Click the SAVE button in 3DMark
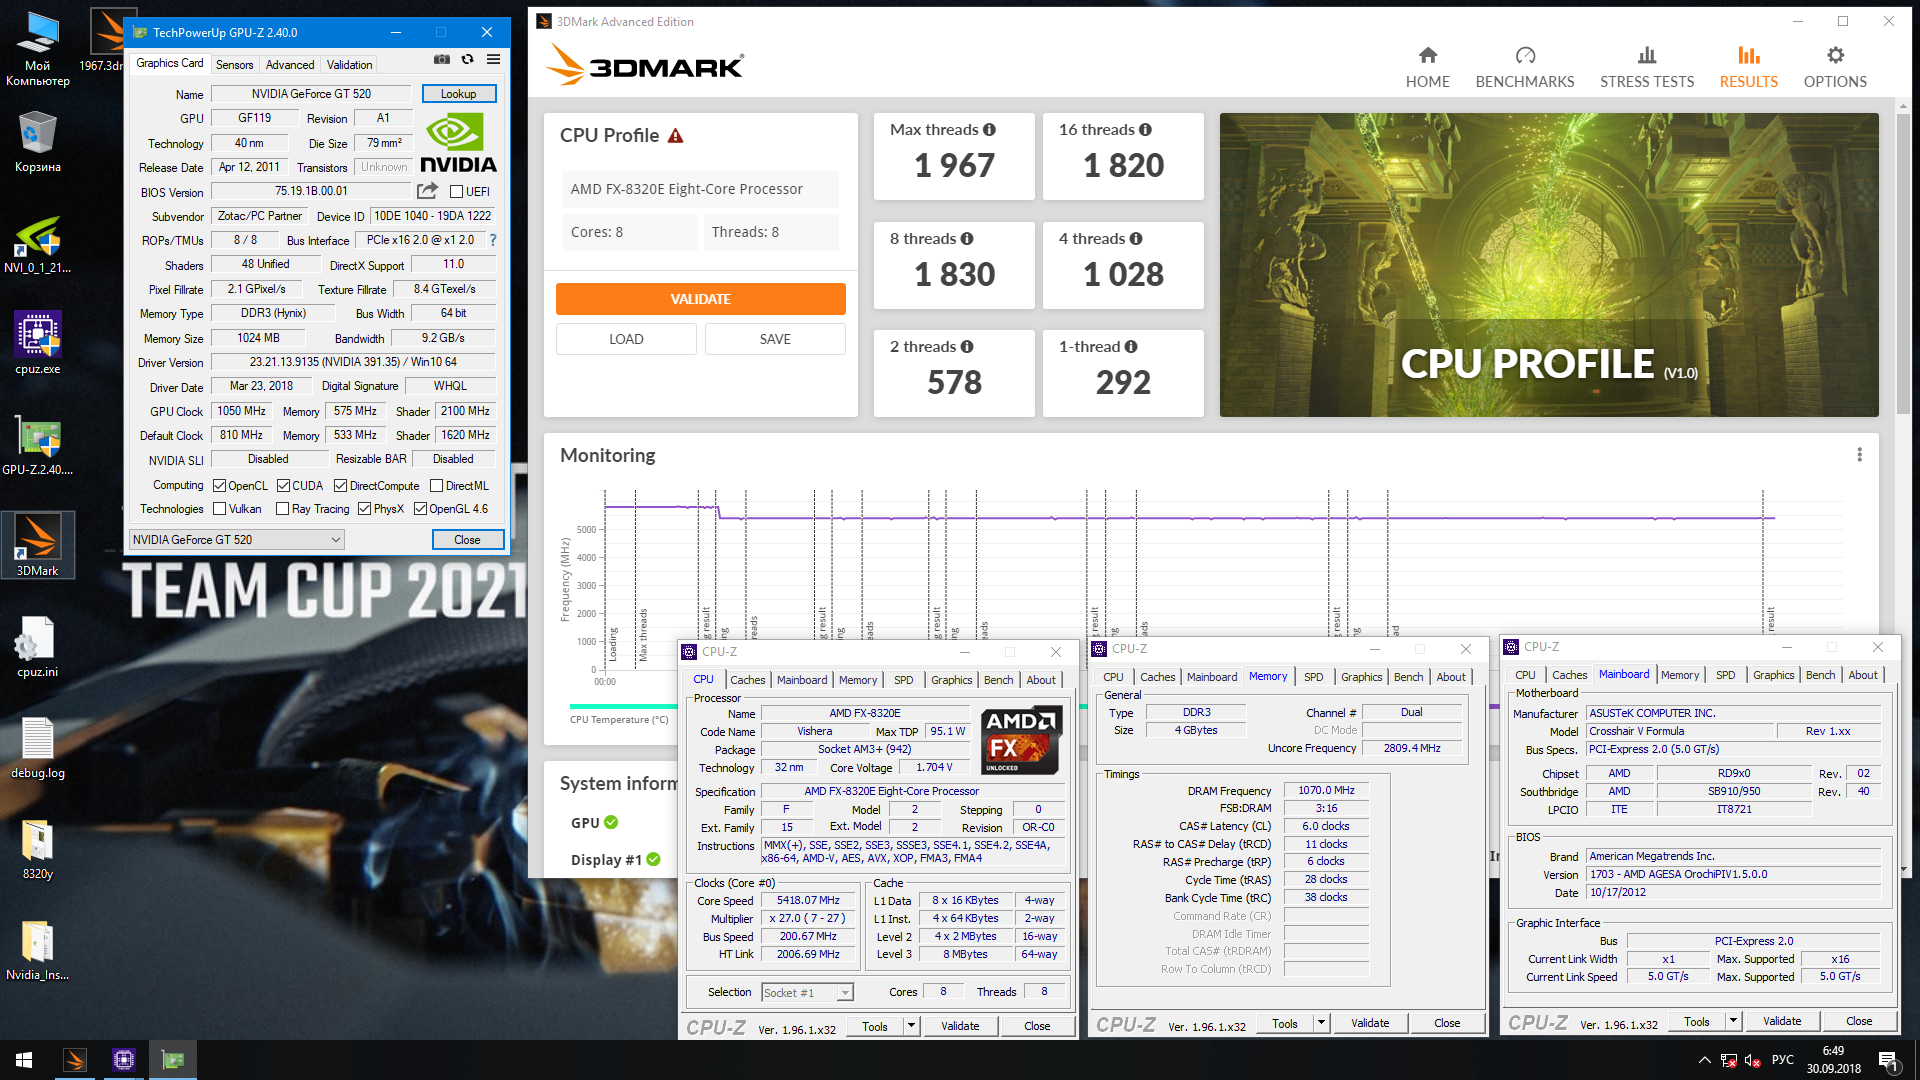The width and height of the screenshot is (1920, 1080). 775,339
